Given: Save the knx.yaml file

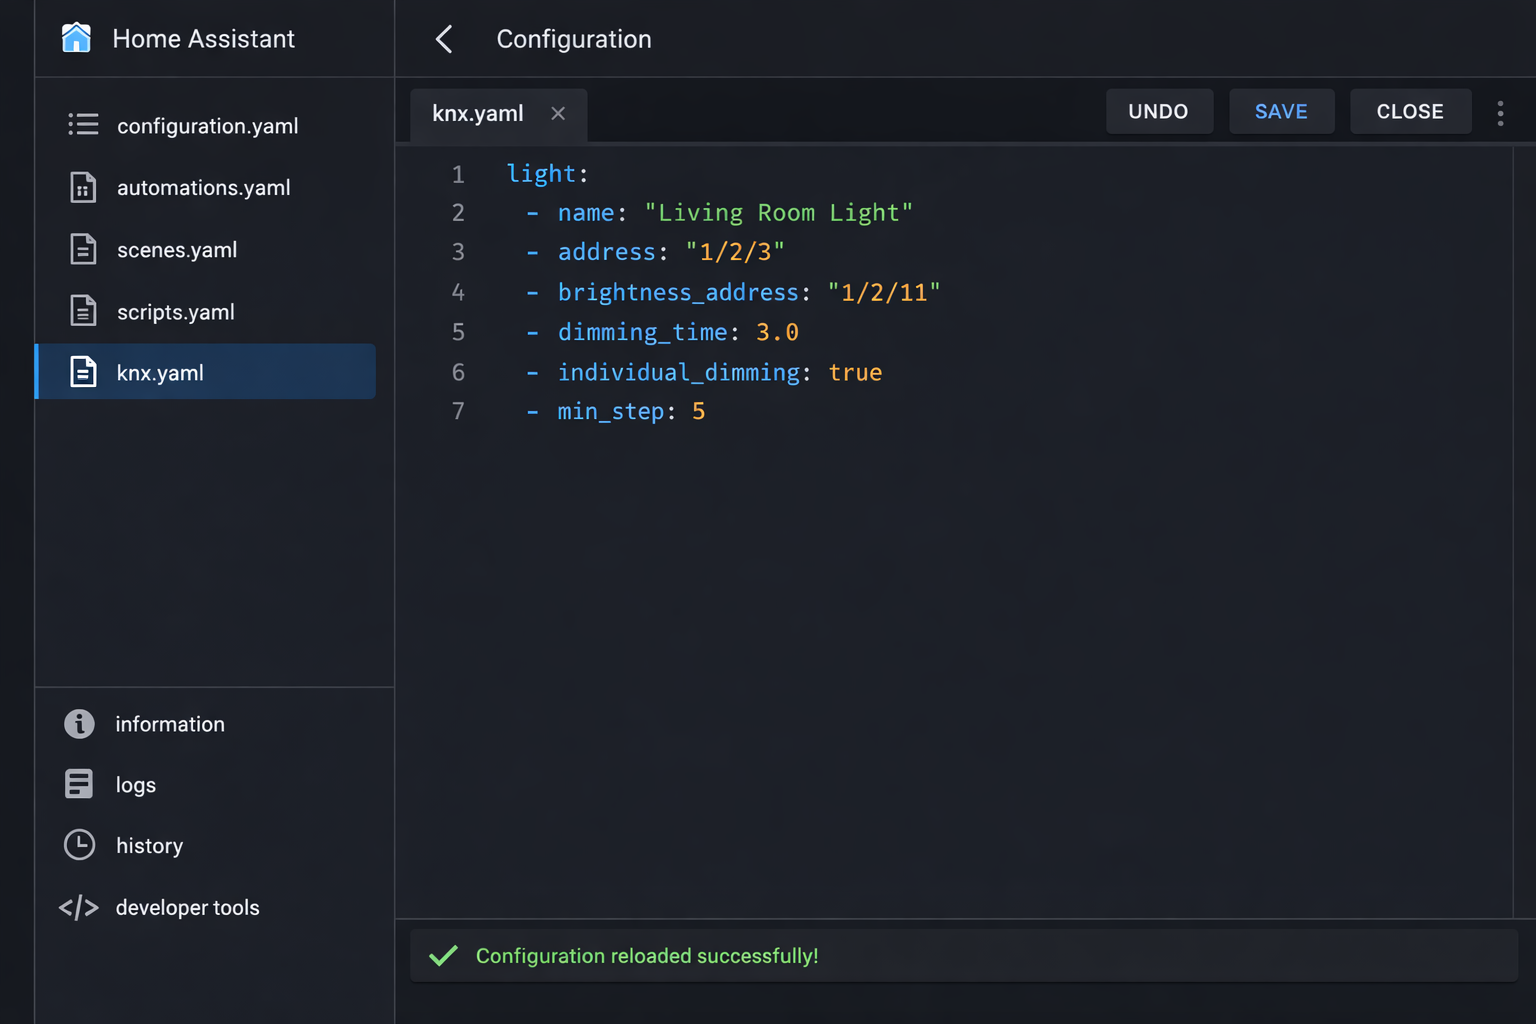Looking at the screenshot, I should tap(1281, 111).
